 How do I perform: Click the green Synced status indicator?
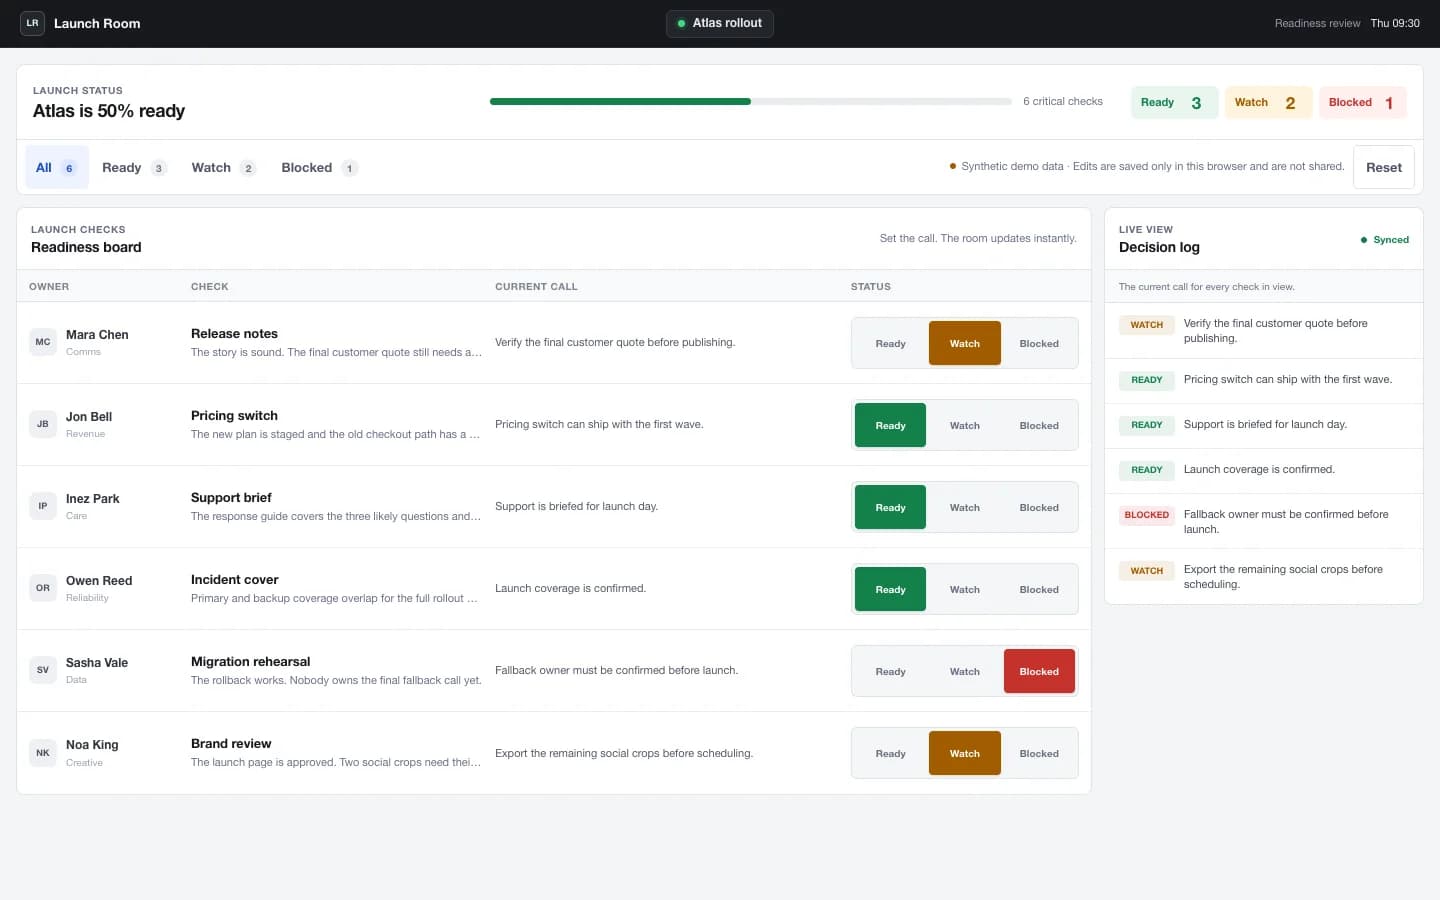pyautogui.click(x=1384, y=240)
